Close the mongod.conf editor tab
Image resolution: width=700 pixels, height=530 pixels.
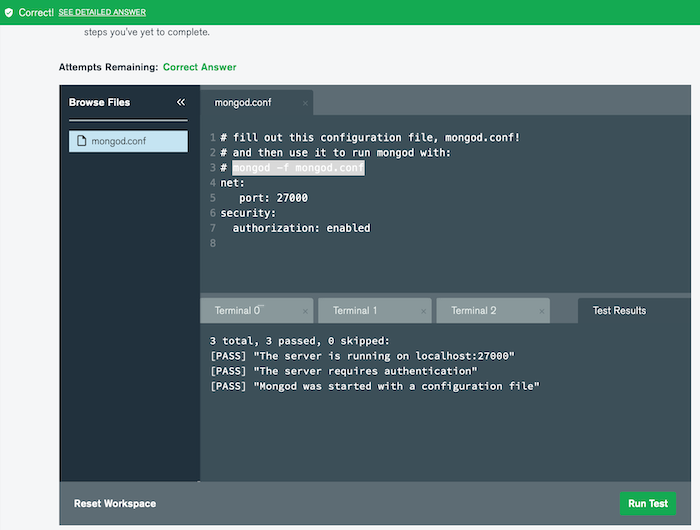tap(305, 103)
